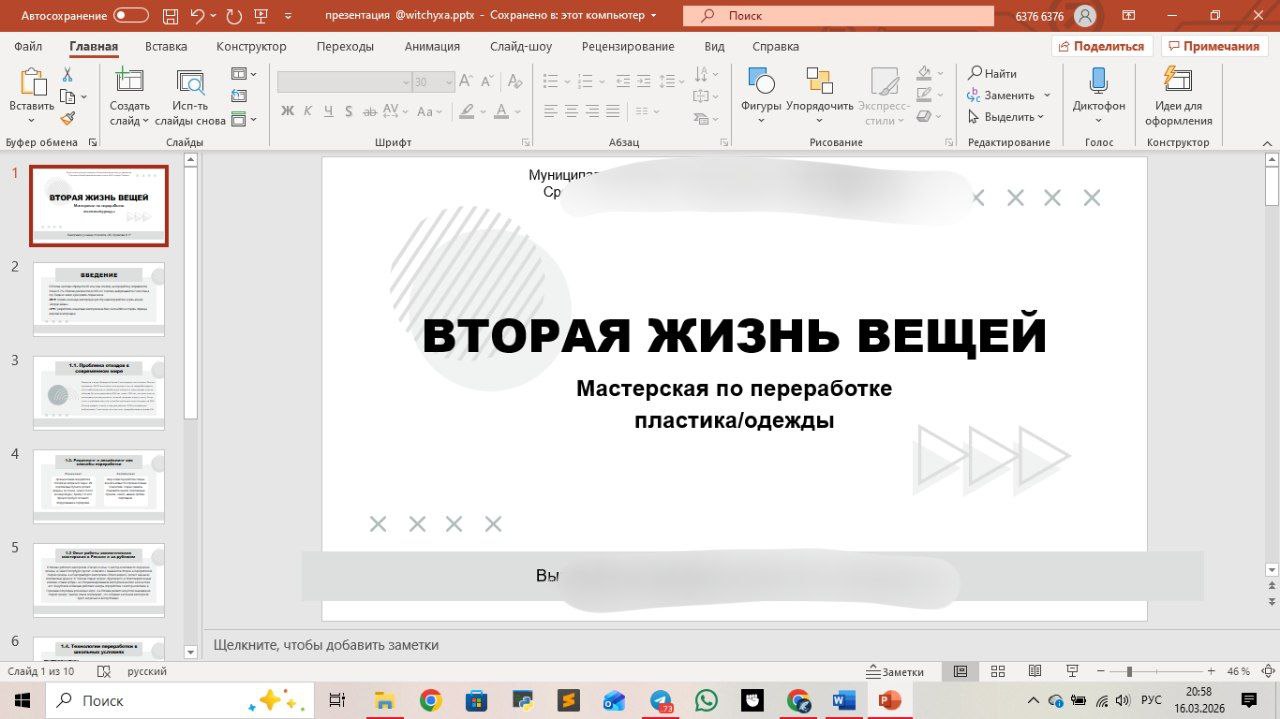The width and height of the screenshot is (1280, 719).
Task: Click the Примечания comments button
Action: click(x=1214, y=46)
